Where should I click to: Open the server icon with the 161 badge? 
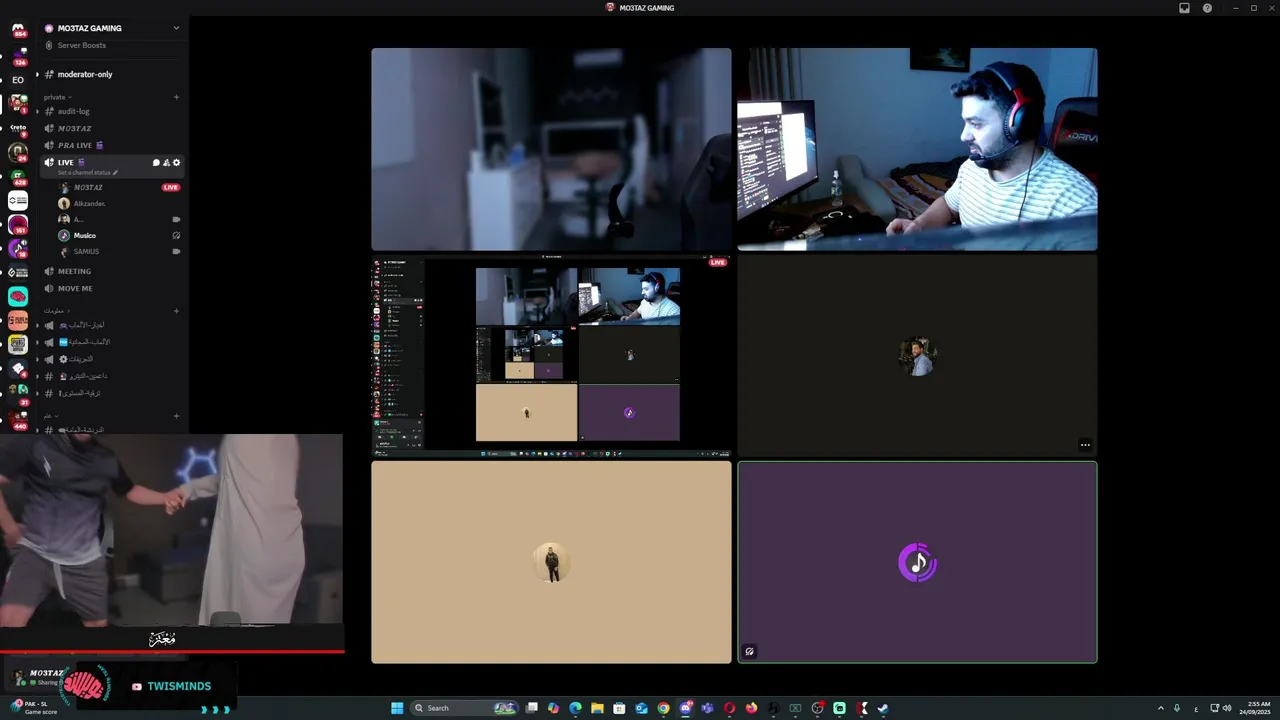[x=18, y=224]
